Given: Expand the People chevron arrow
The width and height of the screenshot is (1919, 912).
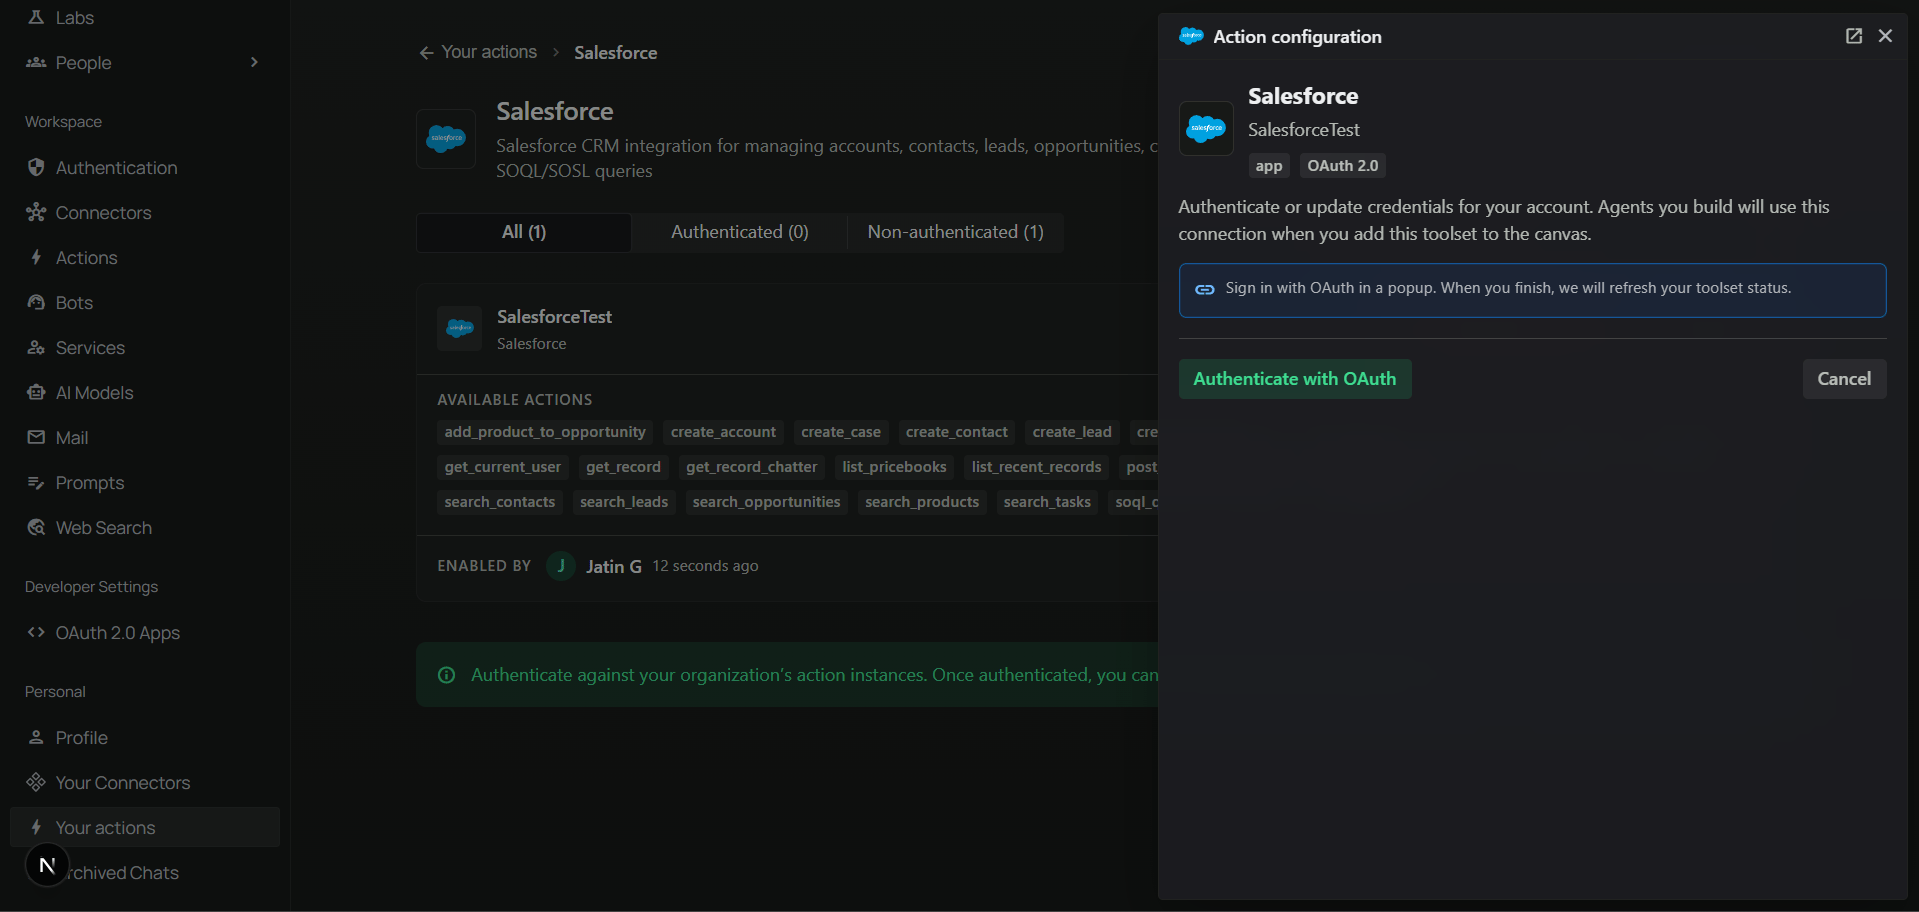Looking at the screenshot, I should pyautogui.click(x=254, y=62).
